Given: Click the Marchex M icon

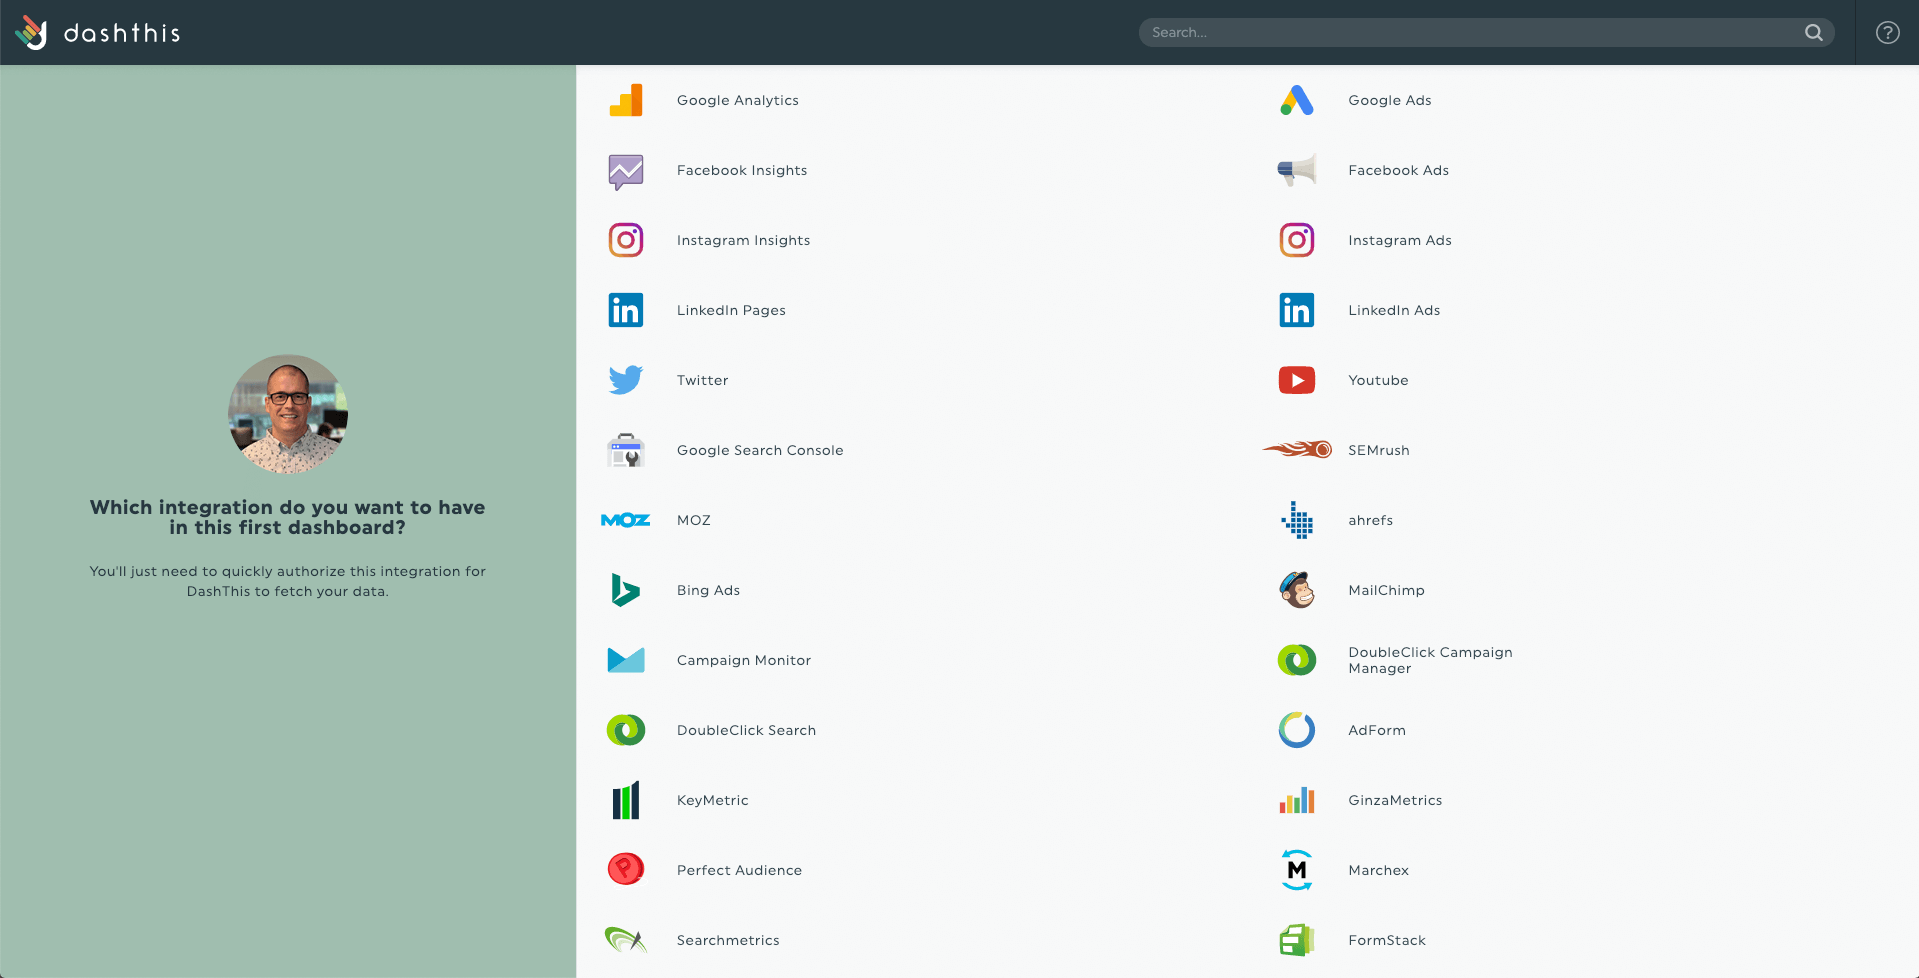Looking at the screenshot, I should 1297,870.
